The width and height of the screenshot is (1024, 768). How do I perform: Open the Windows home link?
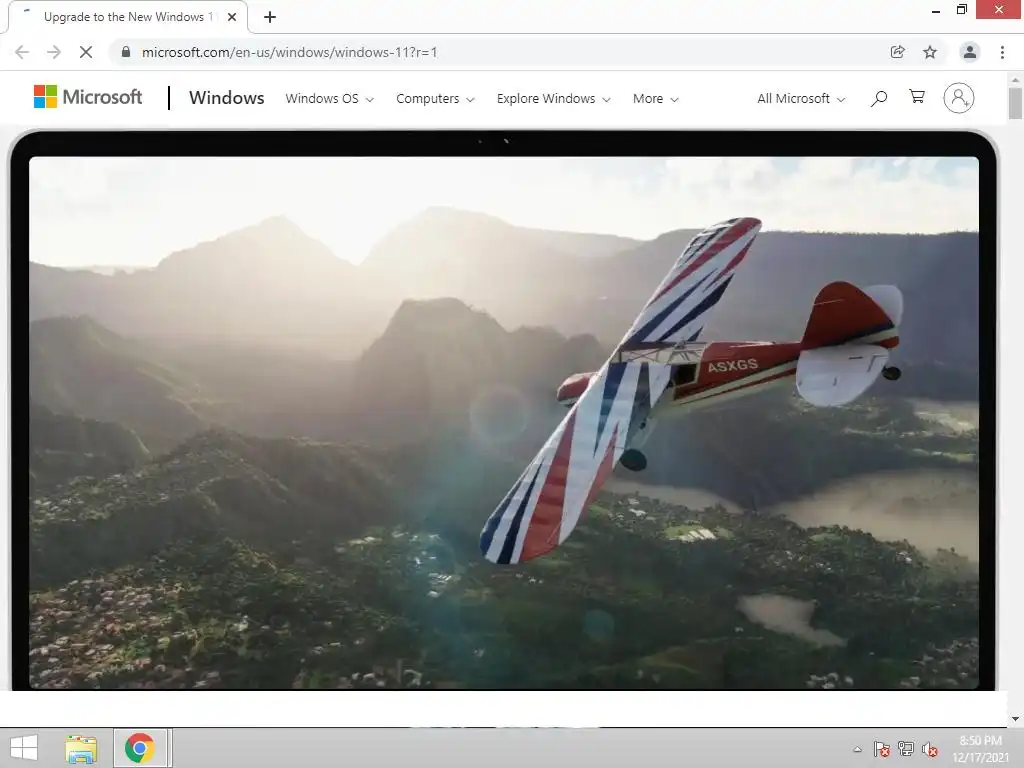point(227,98)
